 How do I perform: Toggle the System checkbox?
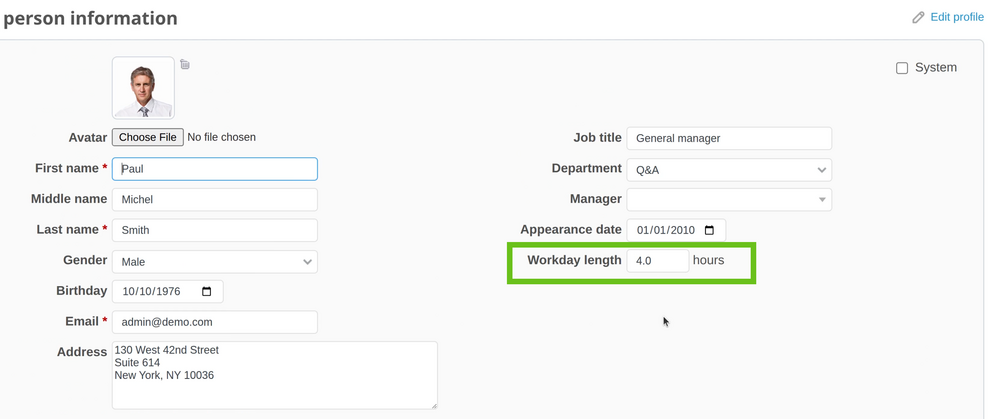coord(902,68)
